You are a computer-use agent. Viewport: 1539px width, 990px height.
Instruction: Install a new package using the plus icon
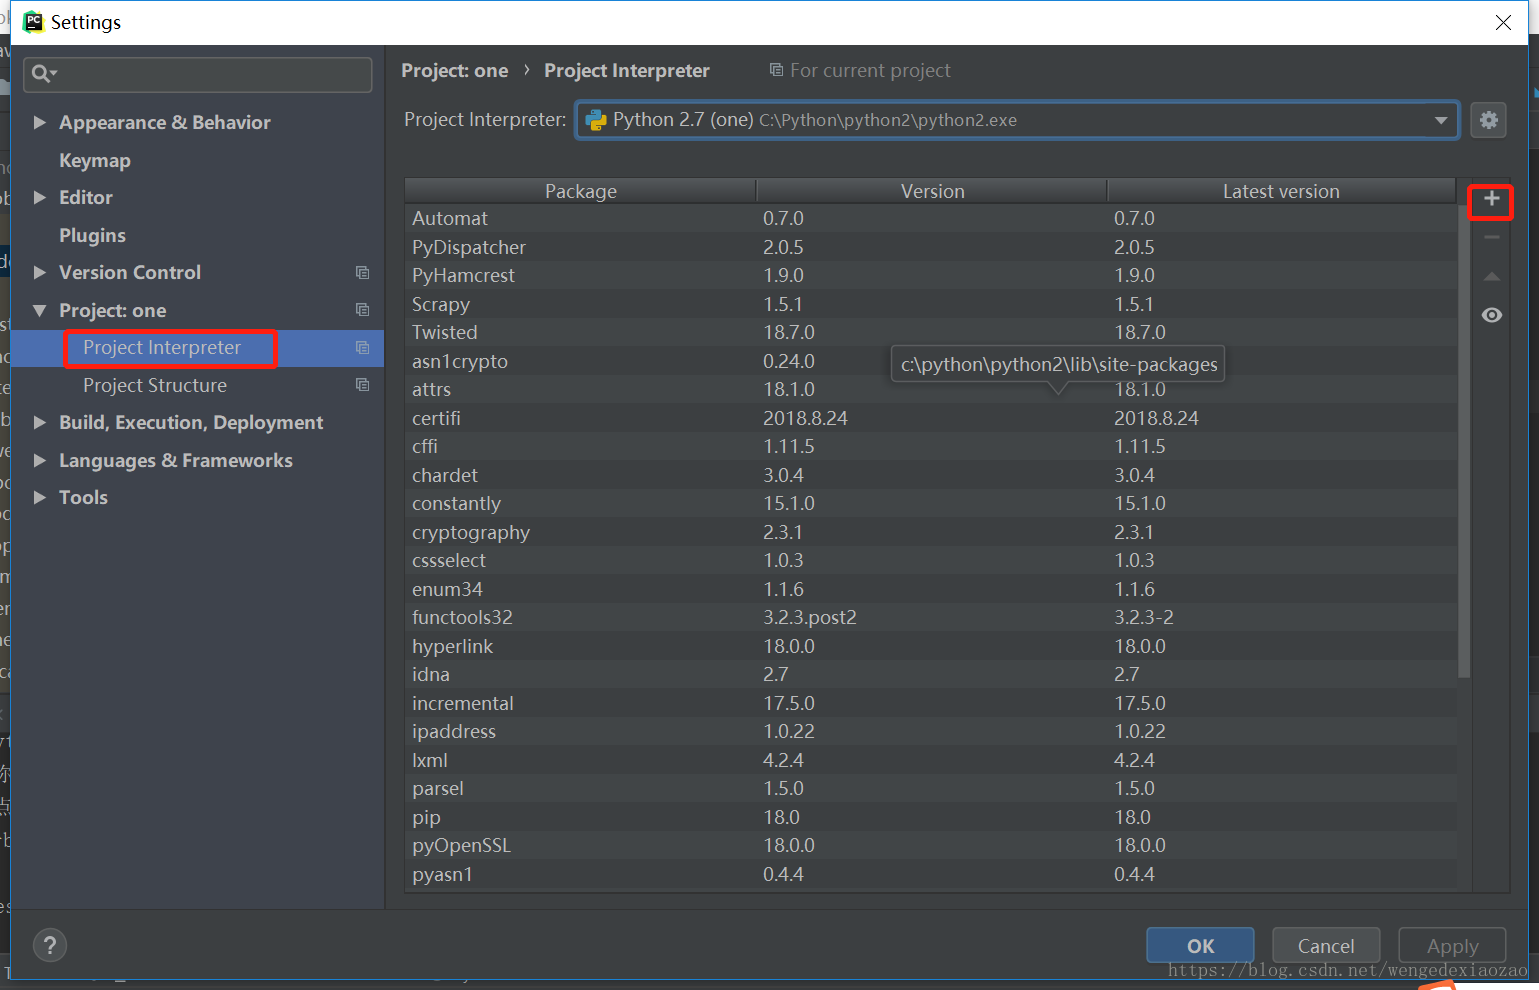click(x=1491, y=201)
